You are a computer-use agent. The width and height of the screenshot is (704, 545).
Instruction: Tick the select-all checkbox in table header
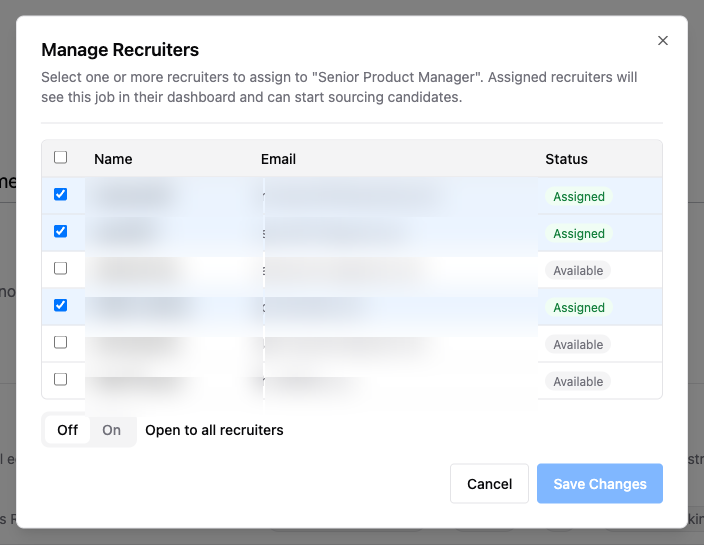[x=60, y=157]
